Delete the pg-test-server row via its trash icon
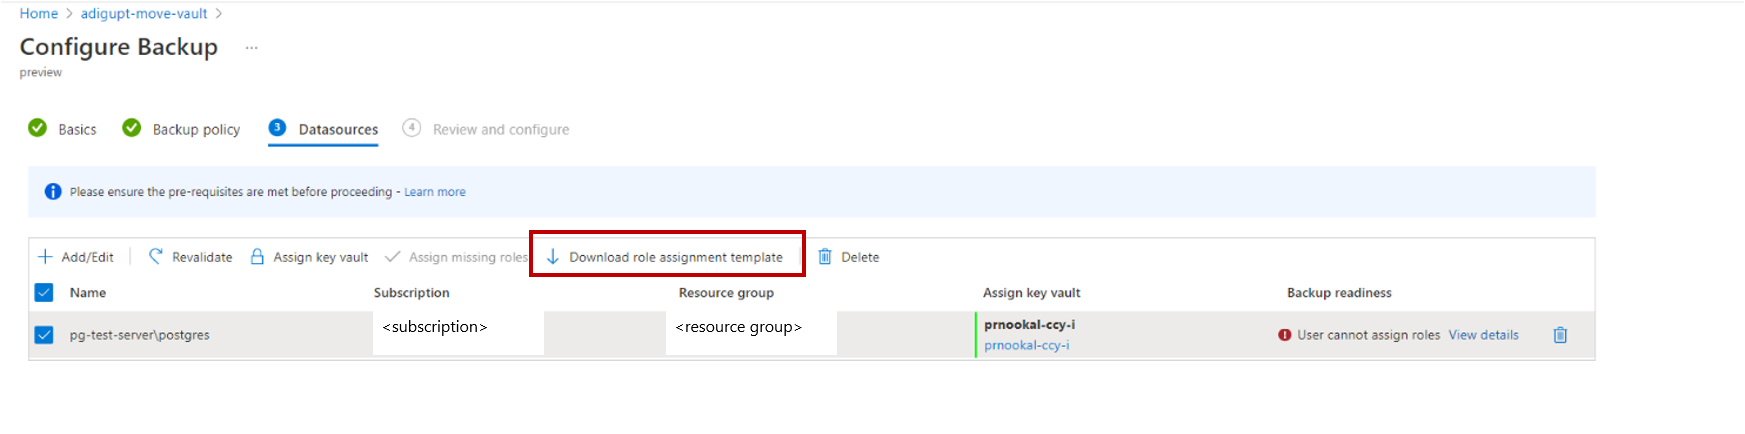The image size is (1745, 434). [x=1560, y=335]
